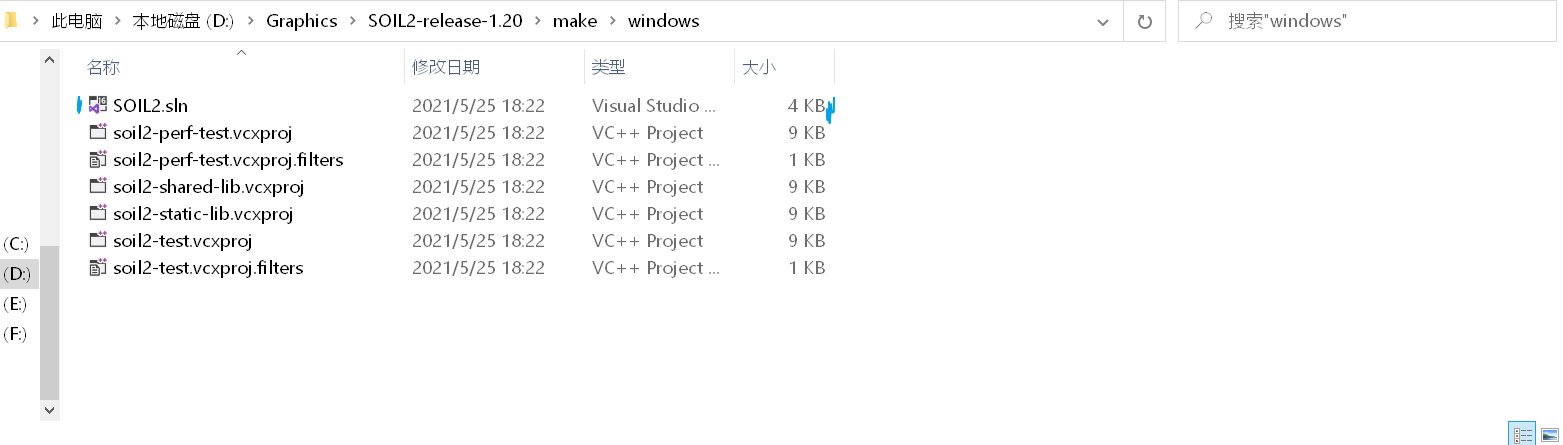The image size is (1563, 445).
Task: Click the SOIL2.sln Visual Studio solution icon
Action: click(x=98, y=105)
